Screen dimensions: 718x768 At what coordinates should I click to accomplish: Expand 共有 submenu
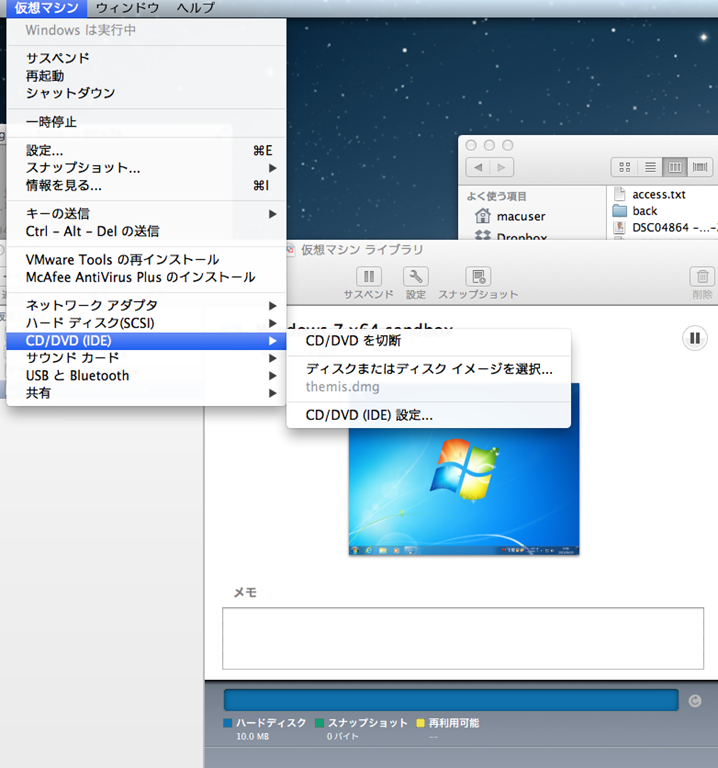pyautogui.click(x=146, y=393)
